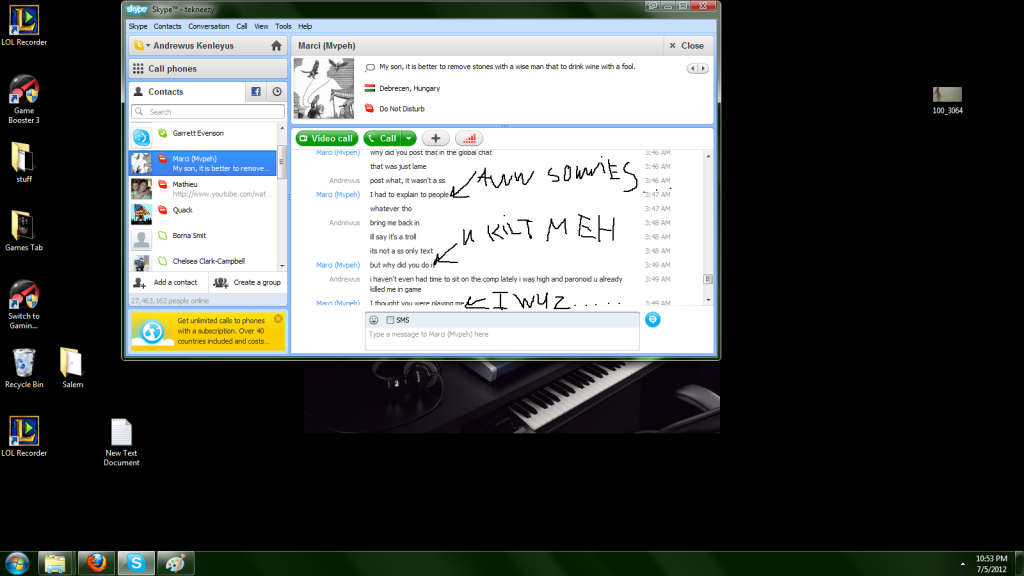This screenshot has width=1024, height=576.
Task: Click Add a contact
Action: [168, 283]
